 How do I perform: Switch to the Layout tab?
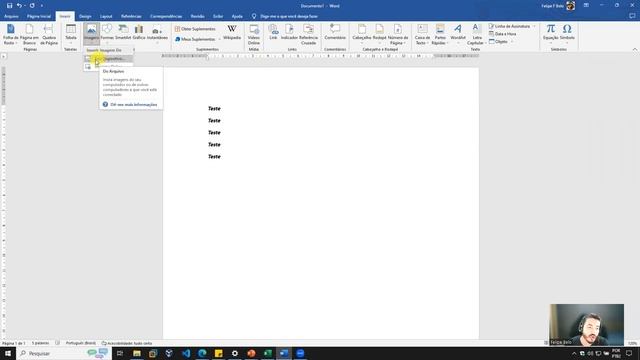pos(106,16)
